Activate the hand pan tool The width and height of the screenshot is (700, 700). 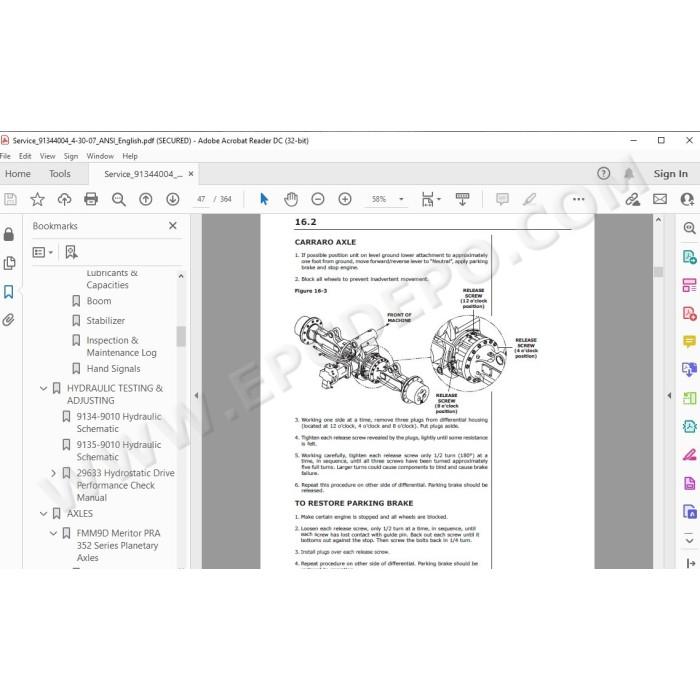click(291, 199)
